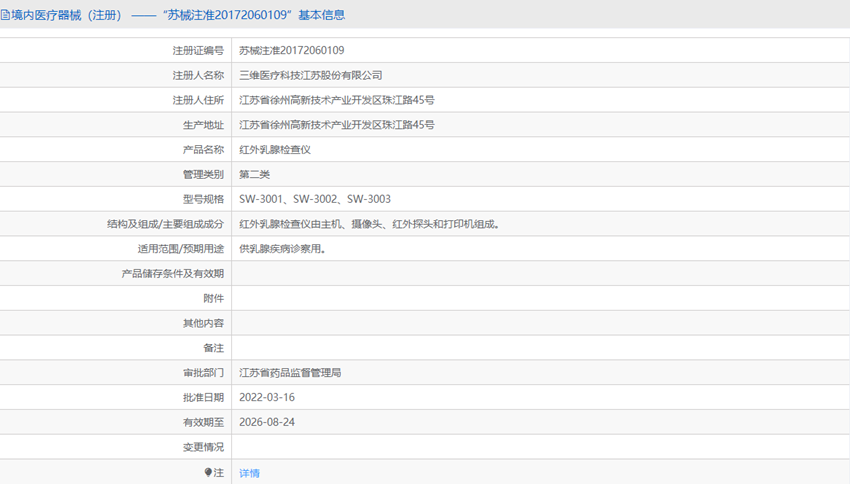This screenshot has height=484, width=850.
Task: Click the approval department 江苏省药品监督管理局
Action: [x=290, y=372]
